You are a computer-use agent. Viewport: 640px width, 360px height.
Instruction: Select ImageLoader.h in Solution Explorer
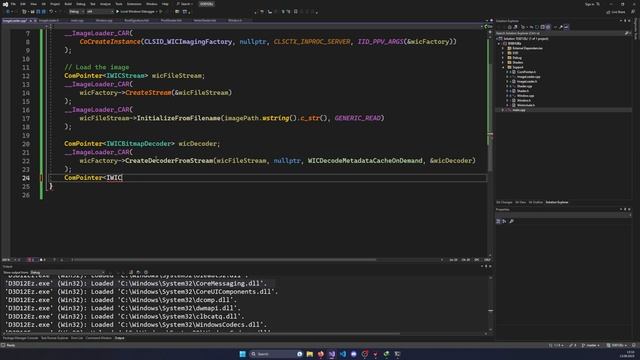pyautogui.click(x=527, y=82)
